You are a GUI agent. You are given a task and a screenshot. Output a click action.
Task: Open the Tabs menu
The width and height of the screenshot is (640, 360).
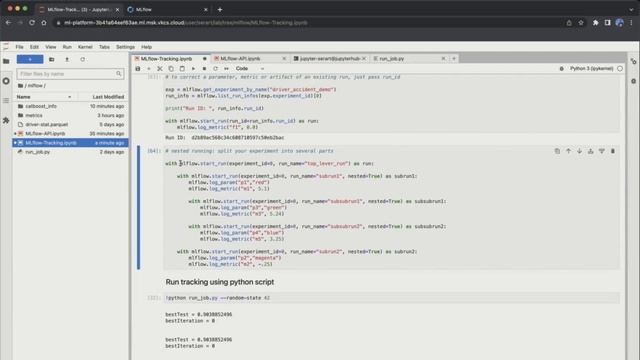104,47
